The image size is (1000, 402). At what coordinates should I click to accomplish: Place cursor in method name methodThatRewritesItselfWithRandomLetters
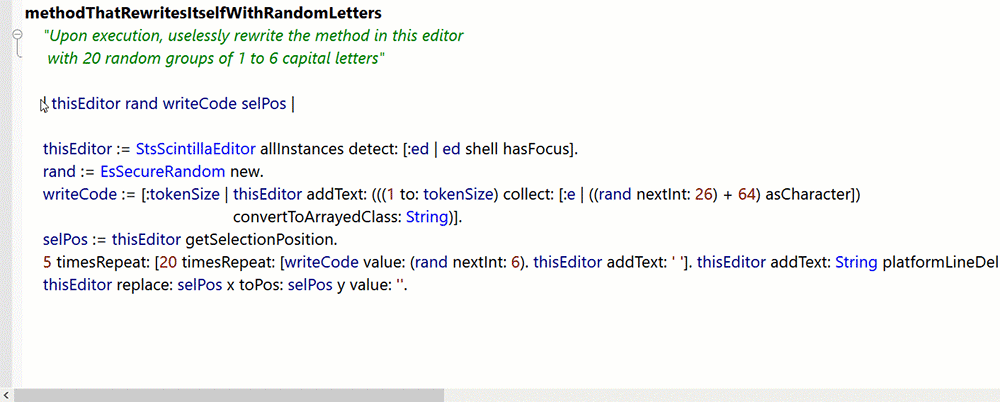click(203, 13)
